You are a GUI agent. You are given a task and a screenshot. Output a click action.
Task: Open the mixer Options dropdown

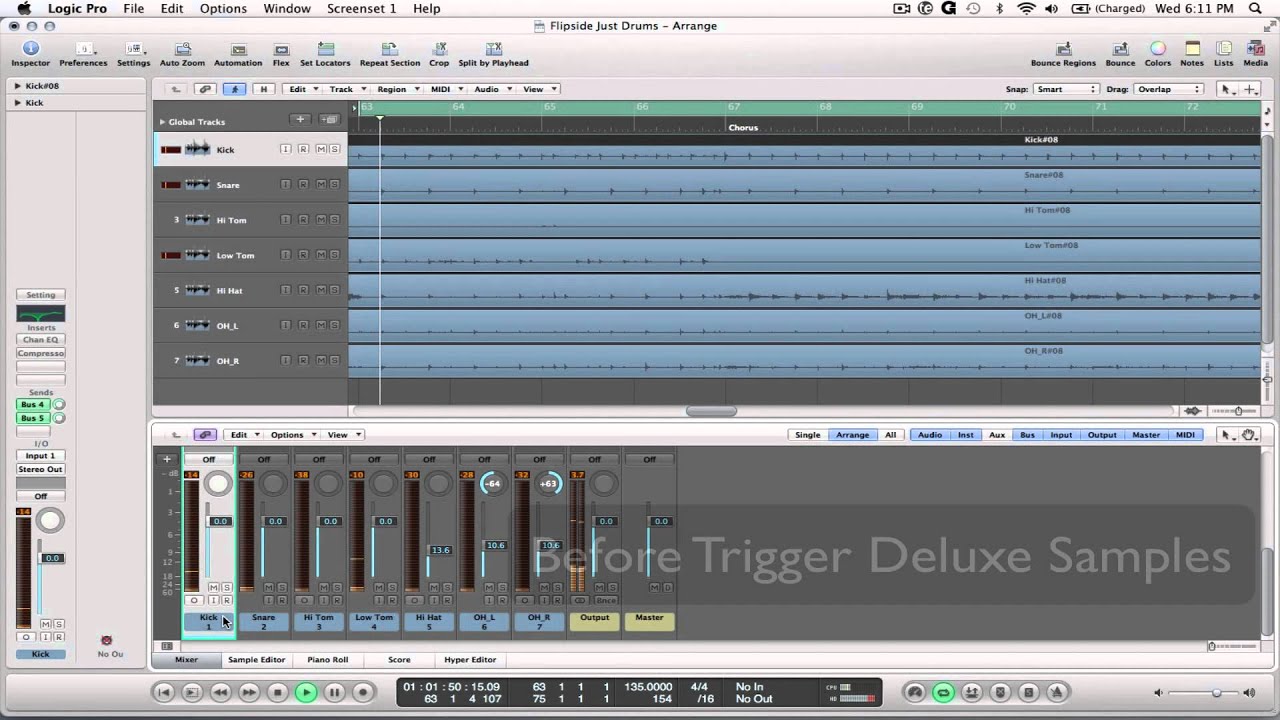click(x=292, y=435)
